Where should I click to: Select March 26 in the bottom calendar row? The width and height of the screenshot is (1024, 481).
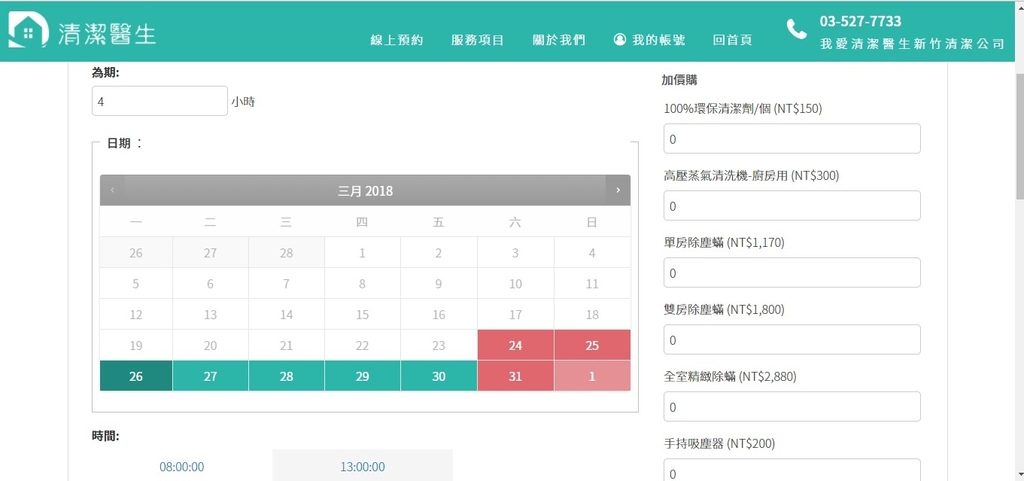[136, 376]
